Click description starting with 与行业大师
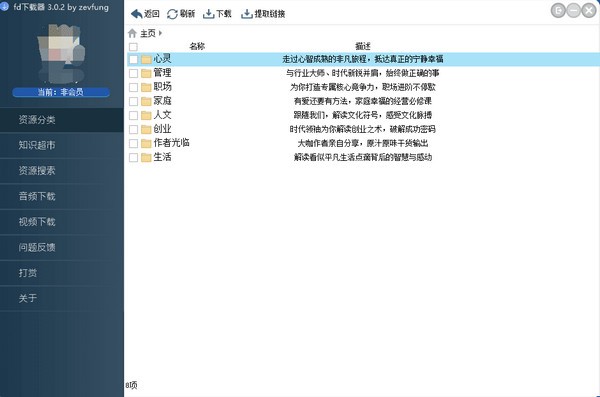The height and width of the screenshot is (397, 600). click(x=363, y=73)
